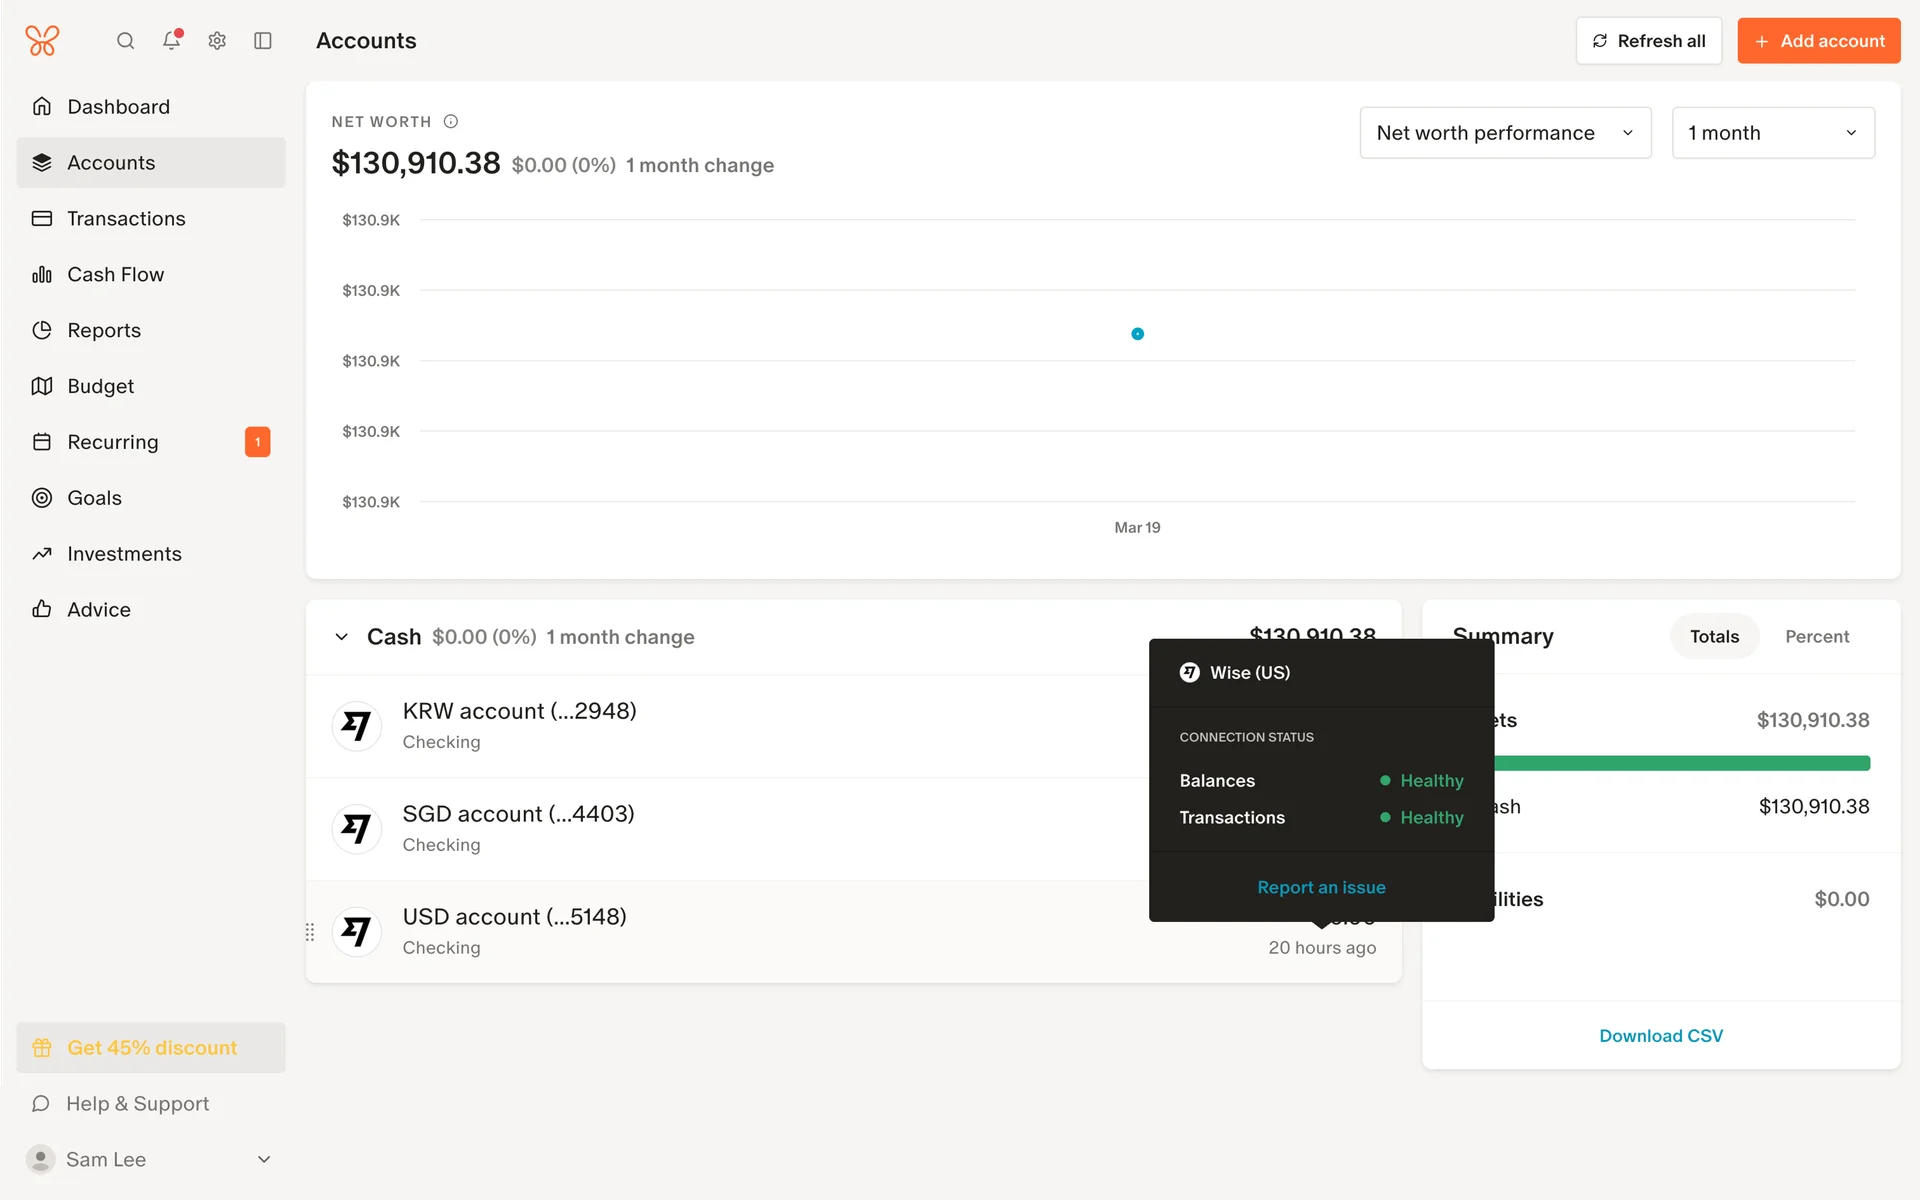Click the Net Worth info icon
This screenshot has width=1920, height=1200.
click(x=451, y=122)
